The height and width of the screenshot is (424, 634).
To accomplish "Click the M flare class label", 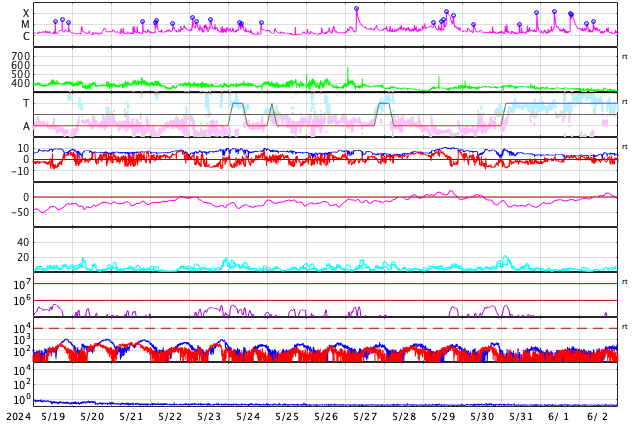I will click(26, 25).
